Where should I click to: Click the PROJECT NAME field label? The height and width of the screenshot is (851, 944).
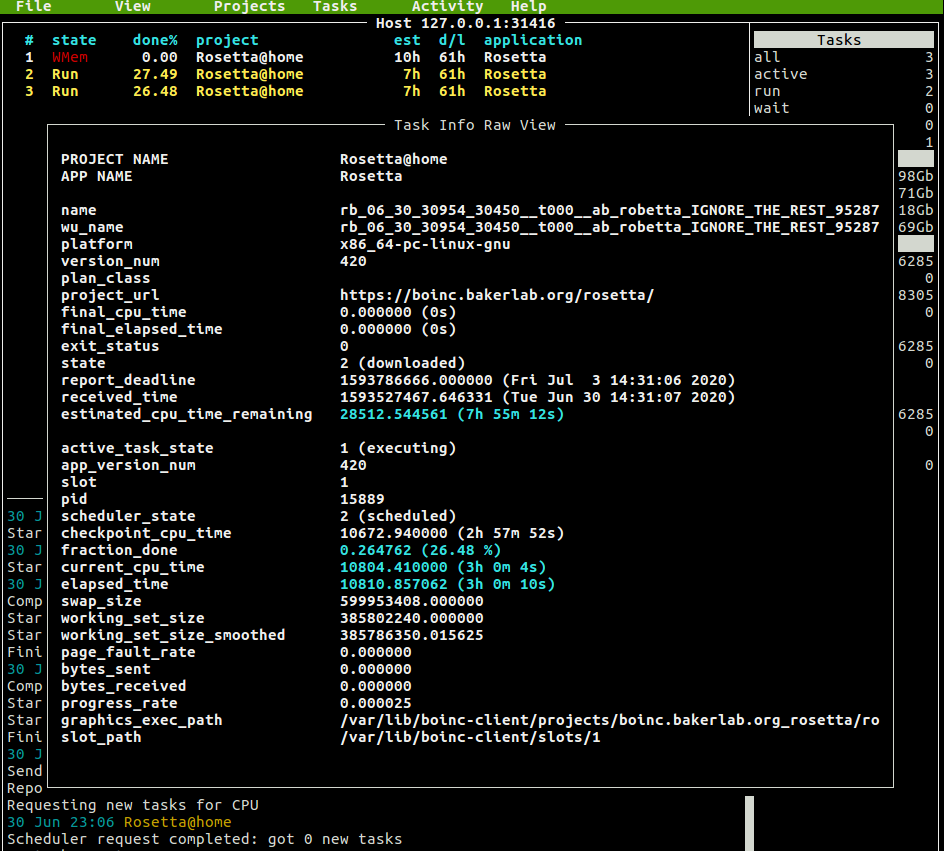click(x=114, y=159)
